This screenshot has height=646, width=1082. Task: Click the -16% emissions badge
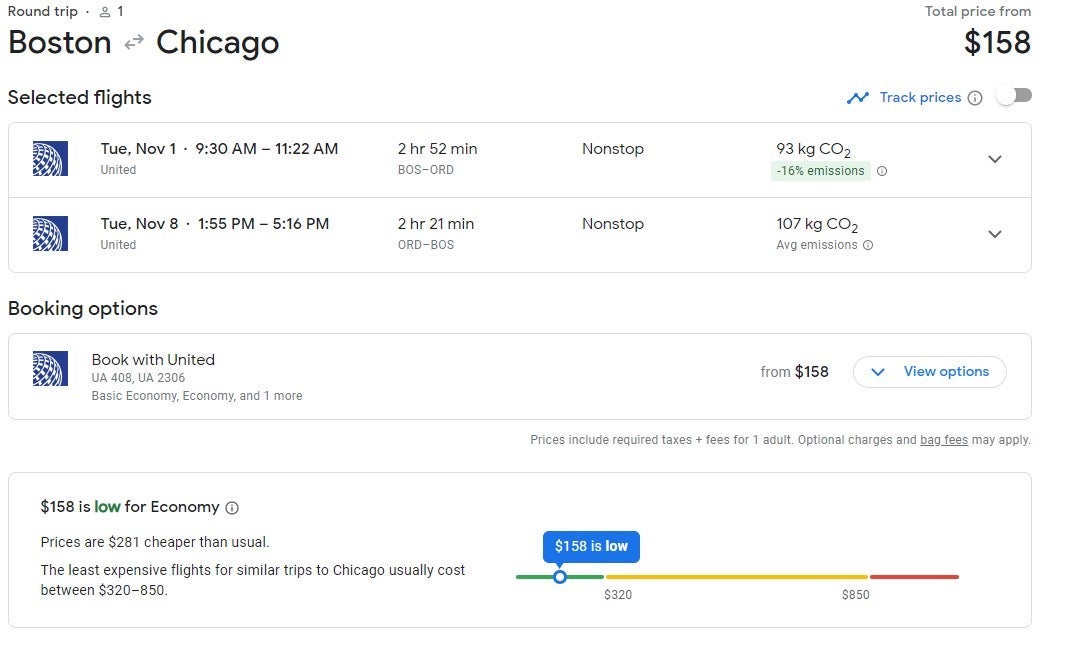click(x=820, y=171)
